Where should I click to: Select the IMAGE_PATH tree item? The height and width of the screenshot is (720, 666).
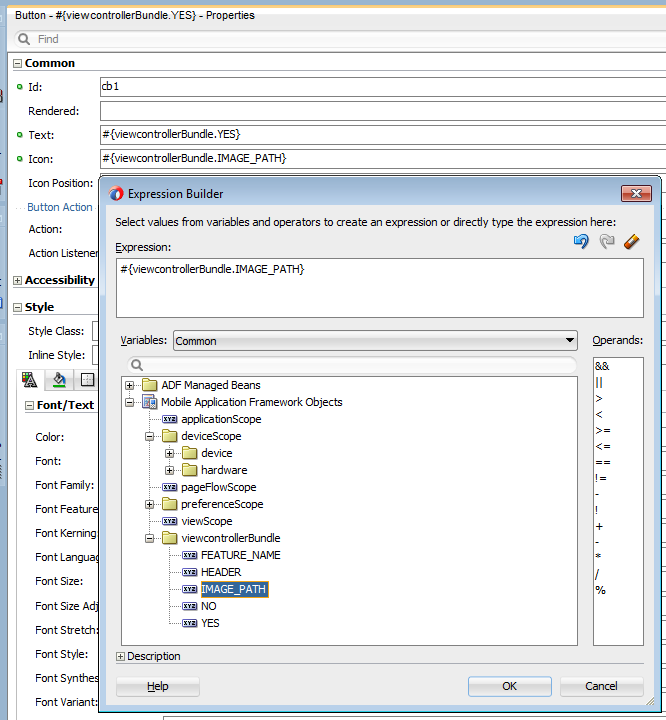point(234,589)
